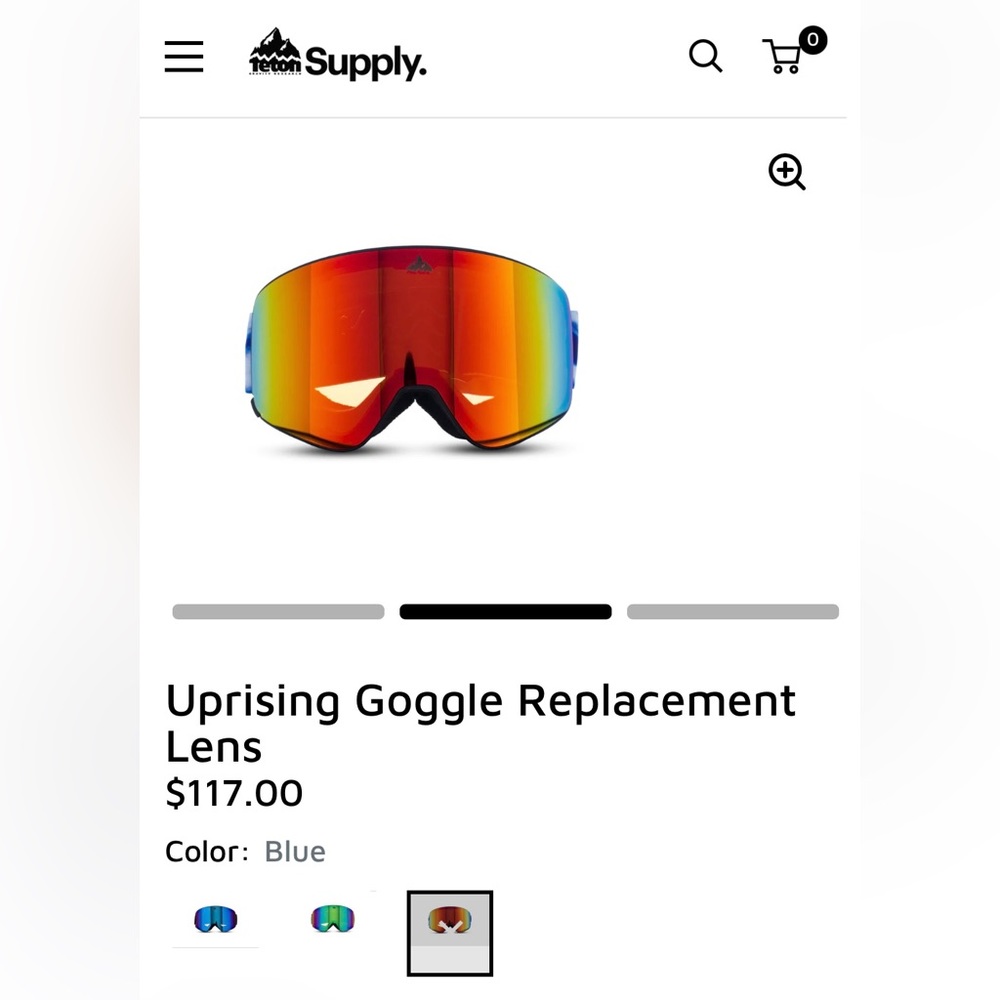Screen dimensions: 1000x1000
Task: Switch to the third carousel slide
Action: [x=732, y=611]
